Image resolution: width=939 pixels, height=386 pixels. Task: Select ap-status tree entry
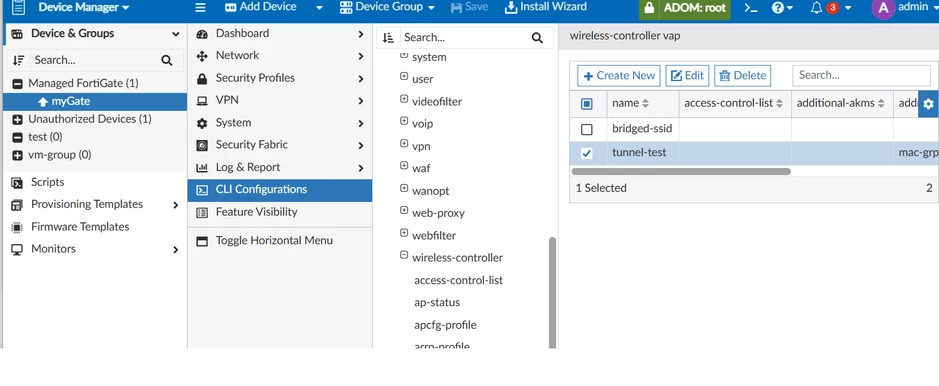437,302
